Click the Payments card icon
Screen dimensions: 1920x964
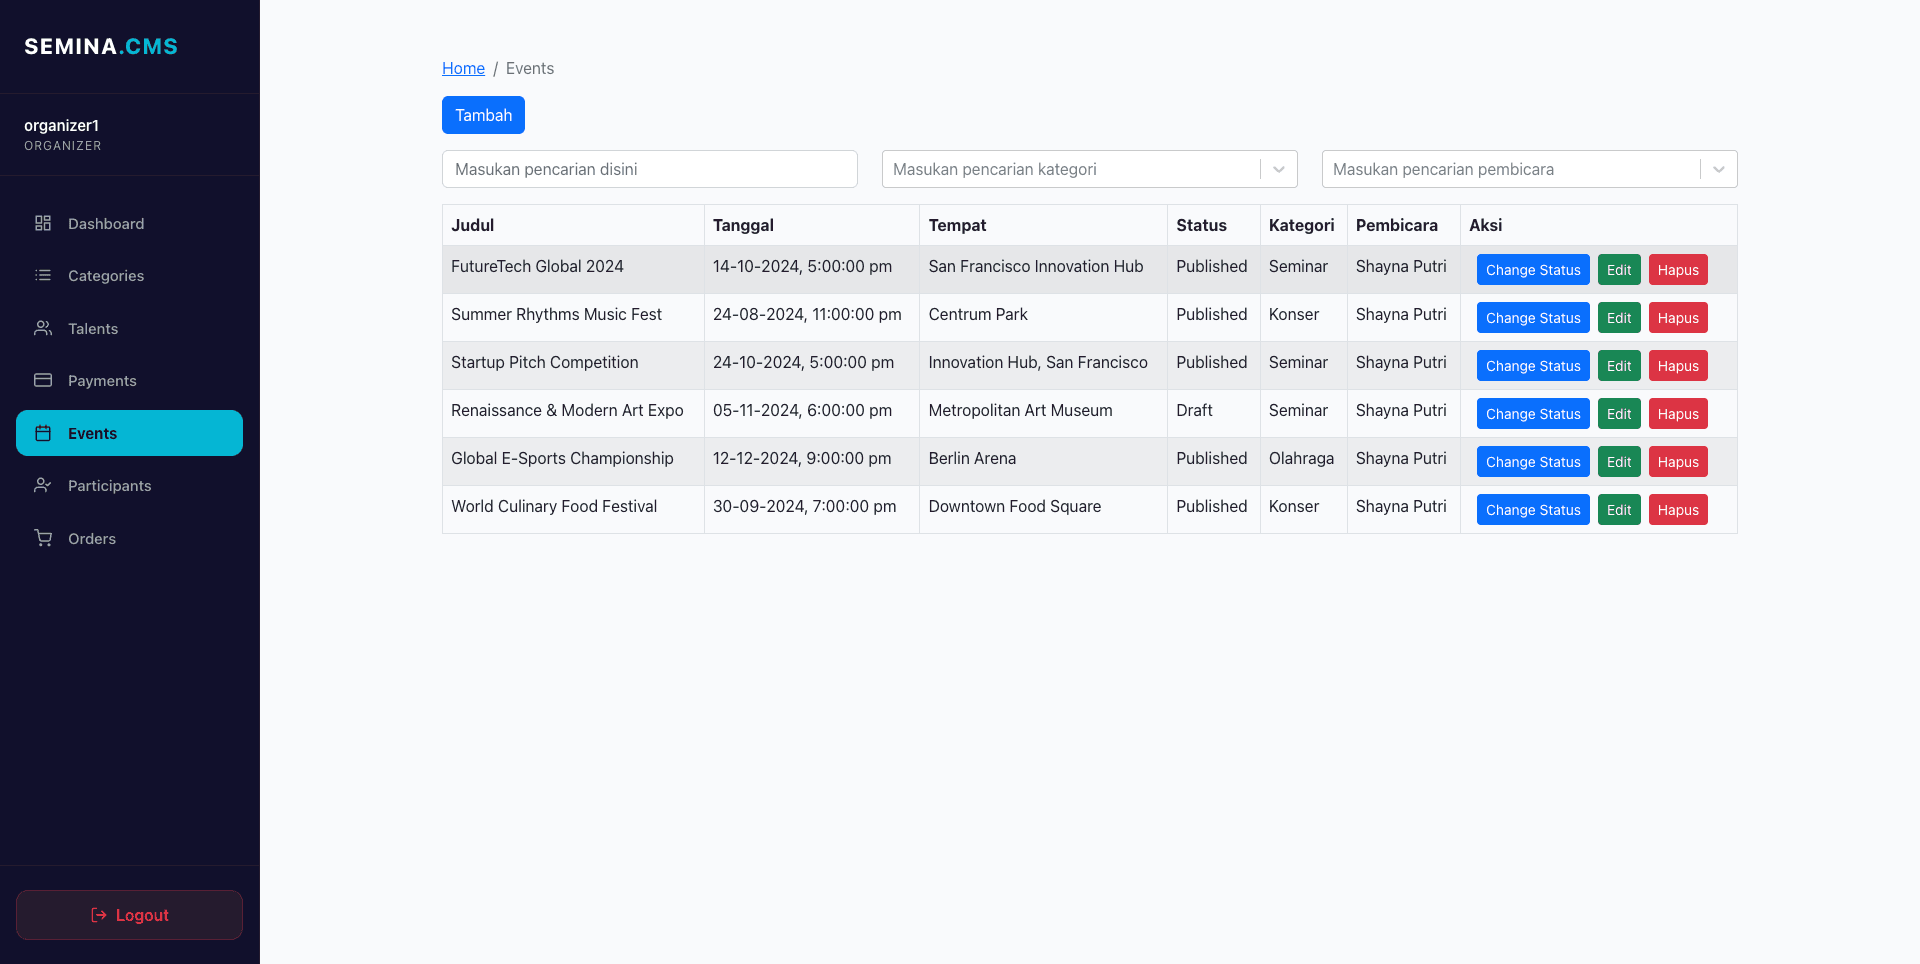(x=43, y=380)
